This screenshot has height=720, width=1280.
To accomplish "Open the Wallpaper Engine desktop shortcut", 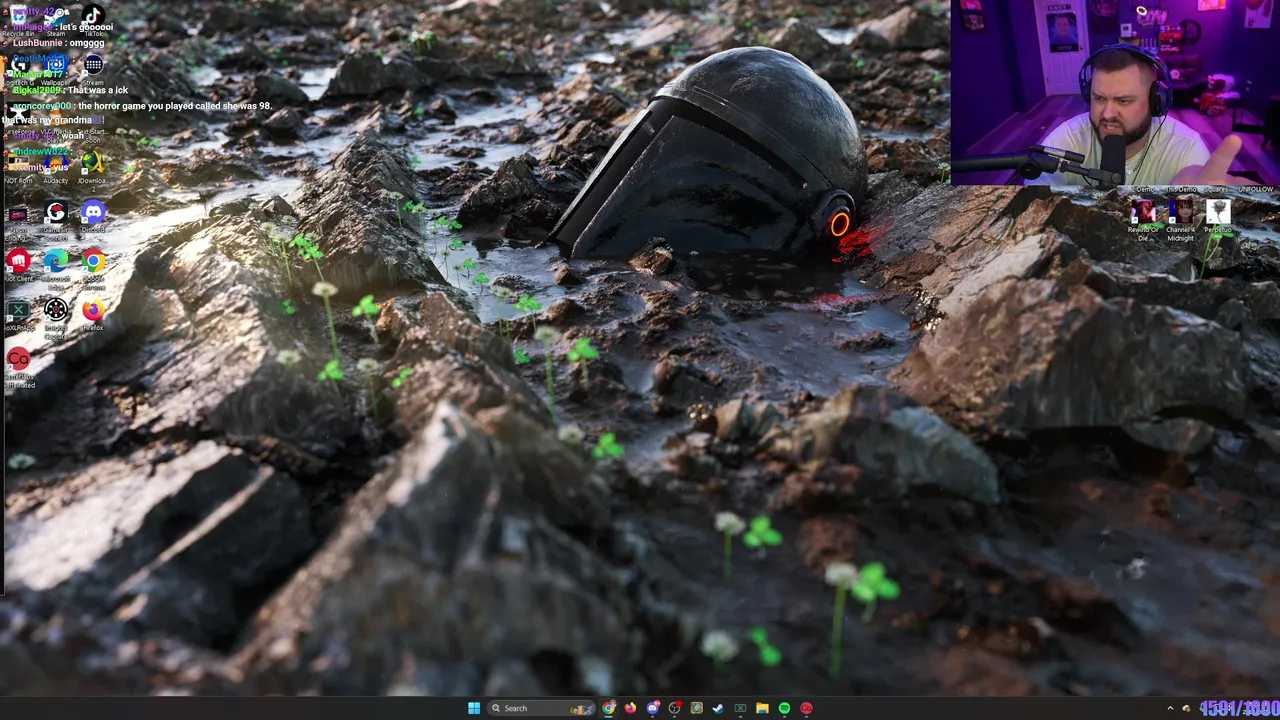I will click(x=56, y=68).
